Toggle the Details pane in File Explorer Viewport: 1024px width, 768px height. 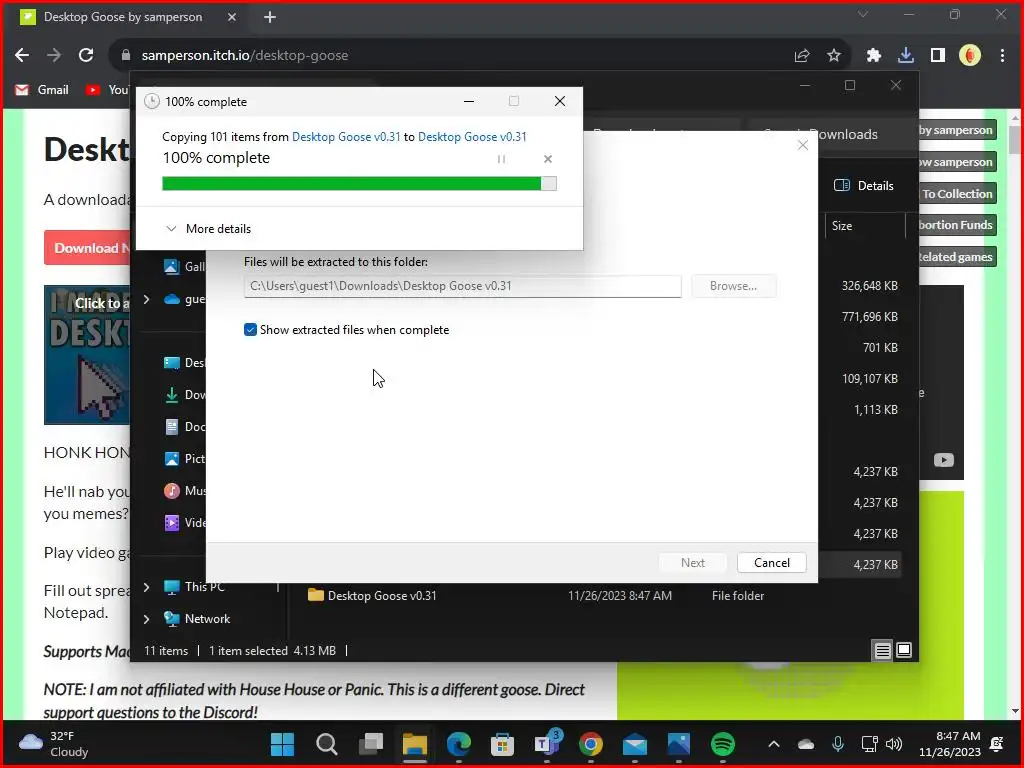tap(863, 185)
